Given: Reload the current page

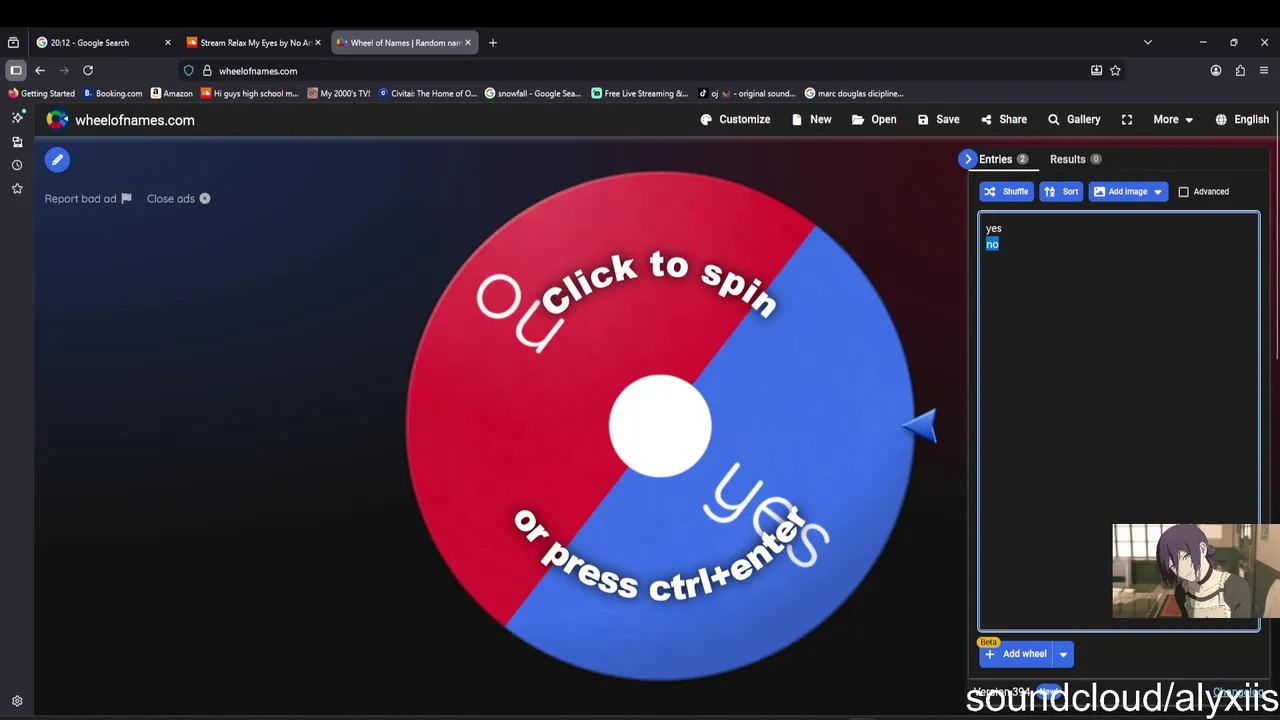Looking at the screenshot, I should pos(88,71).
